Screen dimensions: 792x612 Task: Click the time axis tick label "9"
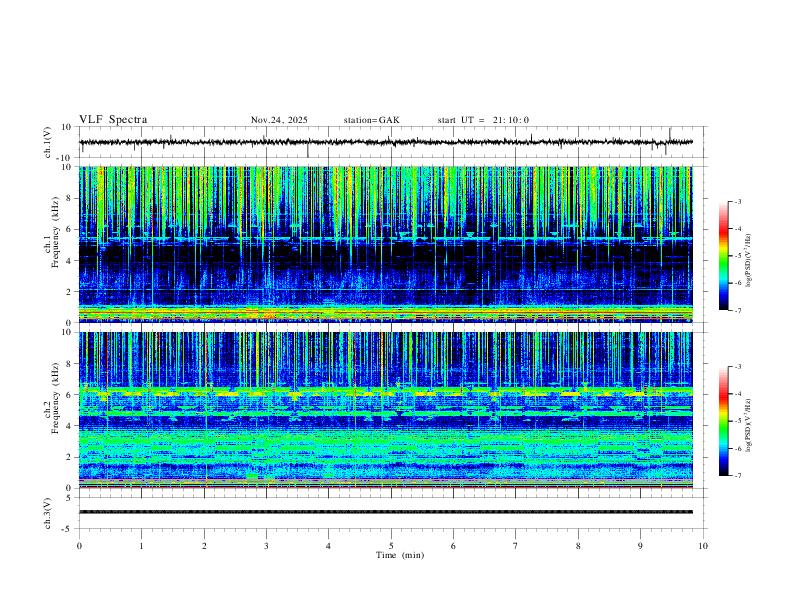coord(640,546)
